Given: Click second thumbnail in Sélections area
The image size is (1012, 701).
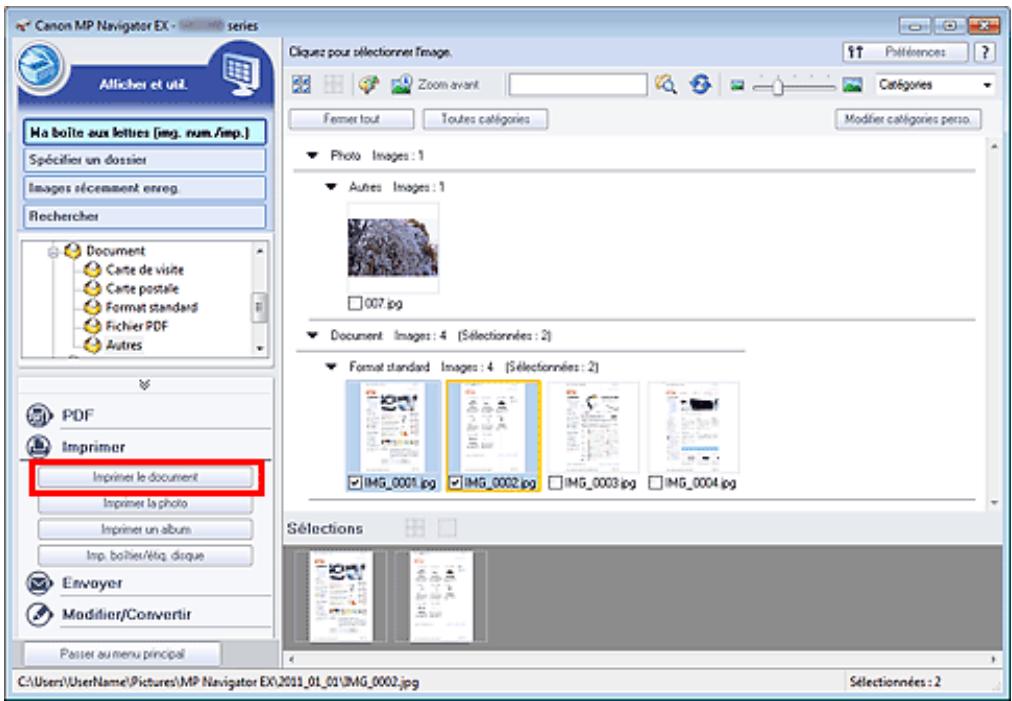Looking at the screenshot, I should [441, 596].
